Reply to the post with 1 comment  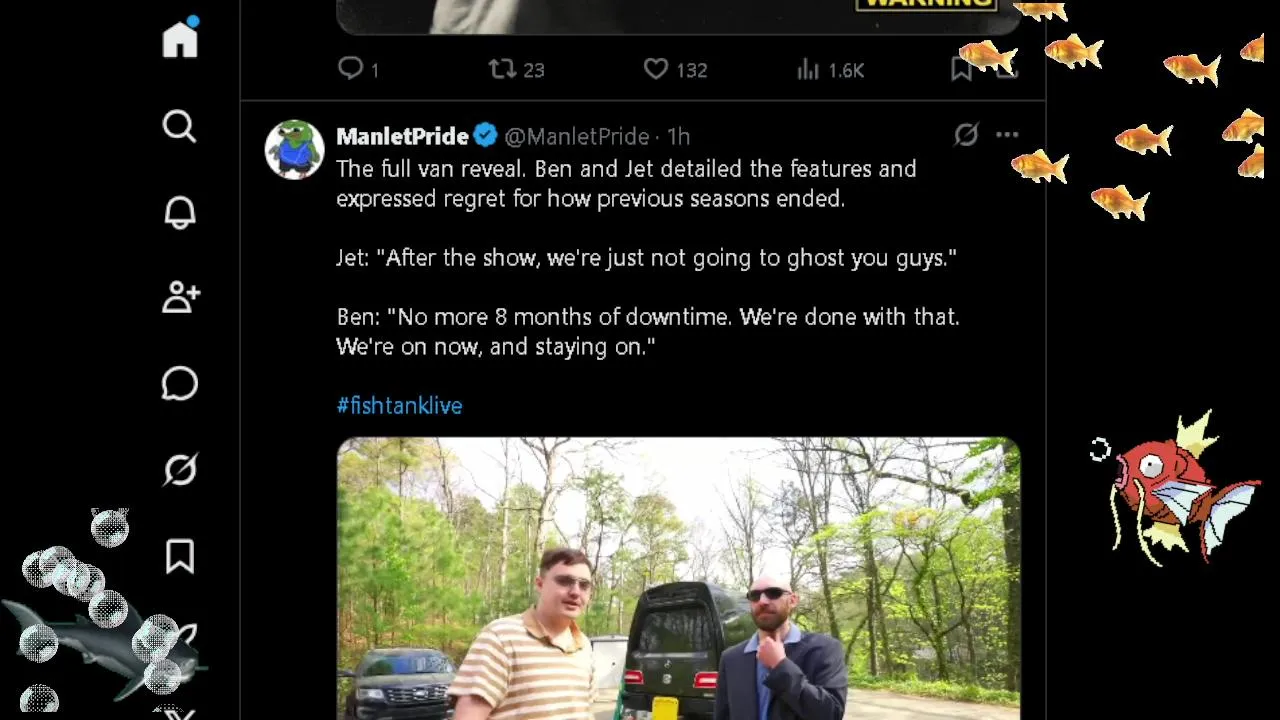(351, 69)
